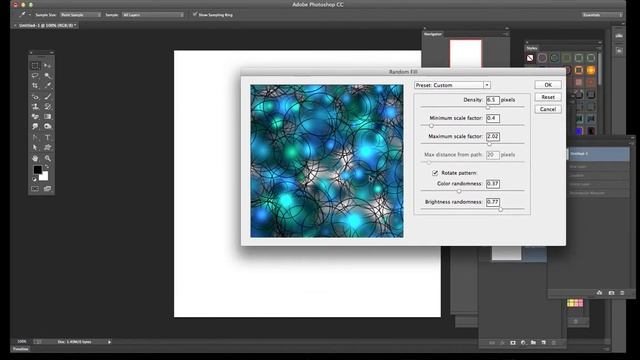Create new snapshot in History panel

[611, 293]
